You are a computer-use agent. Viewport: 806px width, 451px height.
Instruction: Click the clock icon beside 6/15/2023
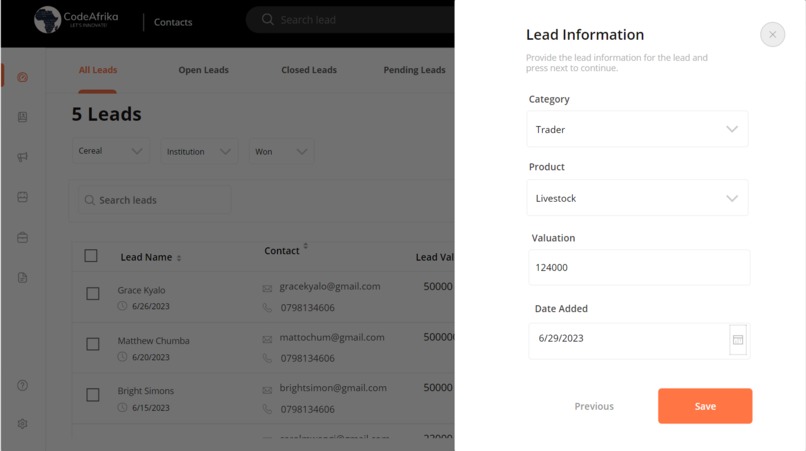(x=122, y=407)
